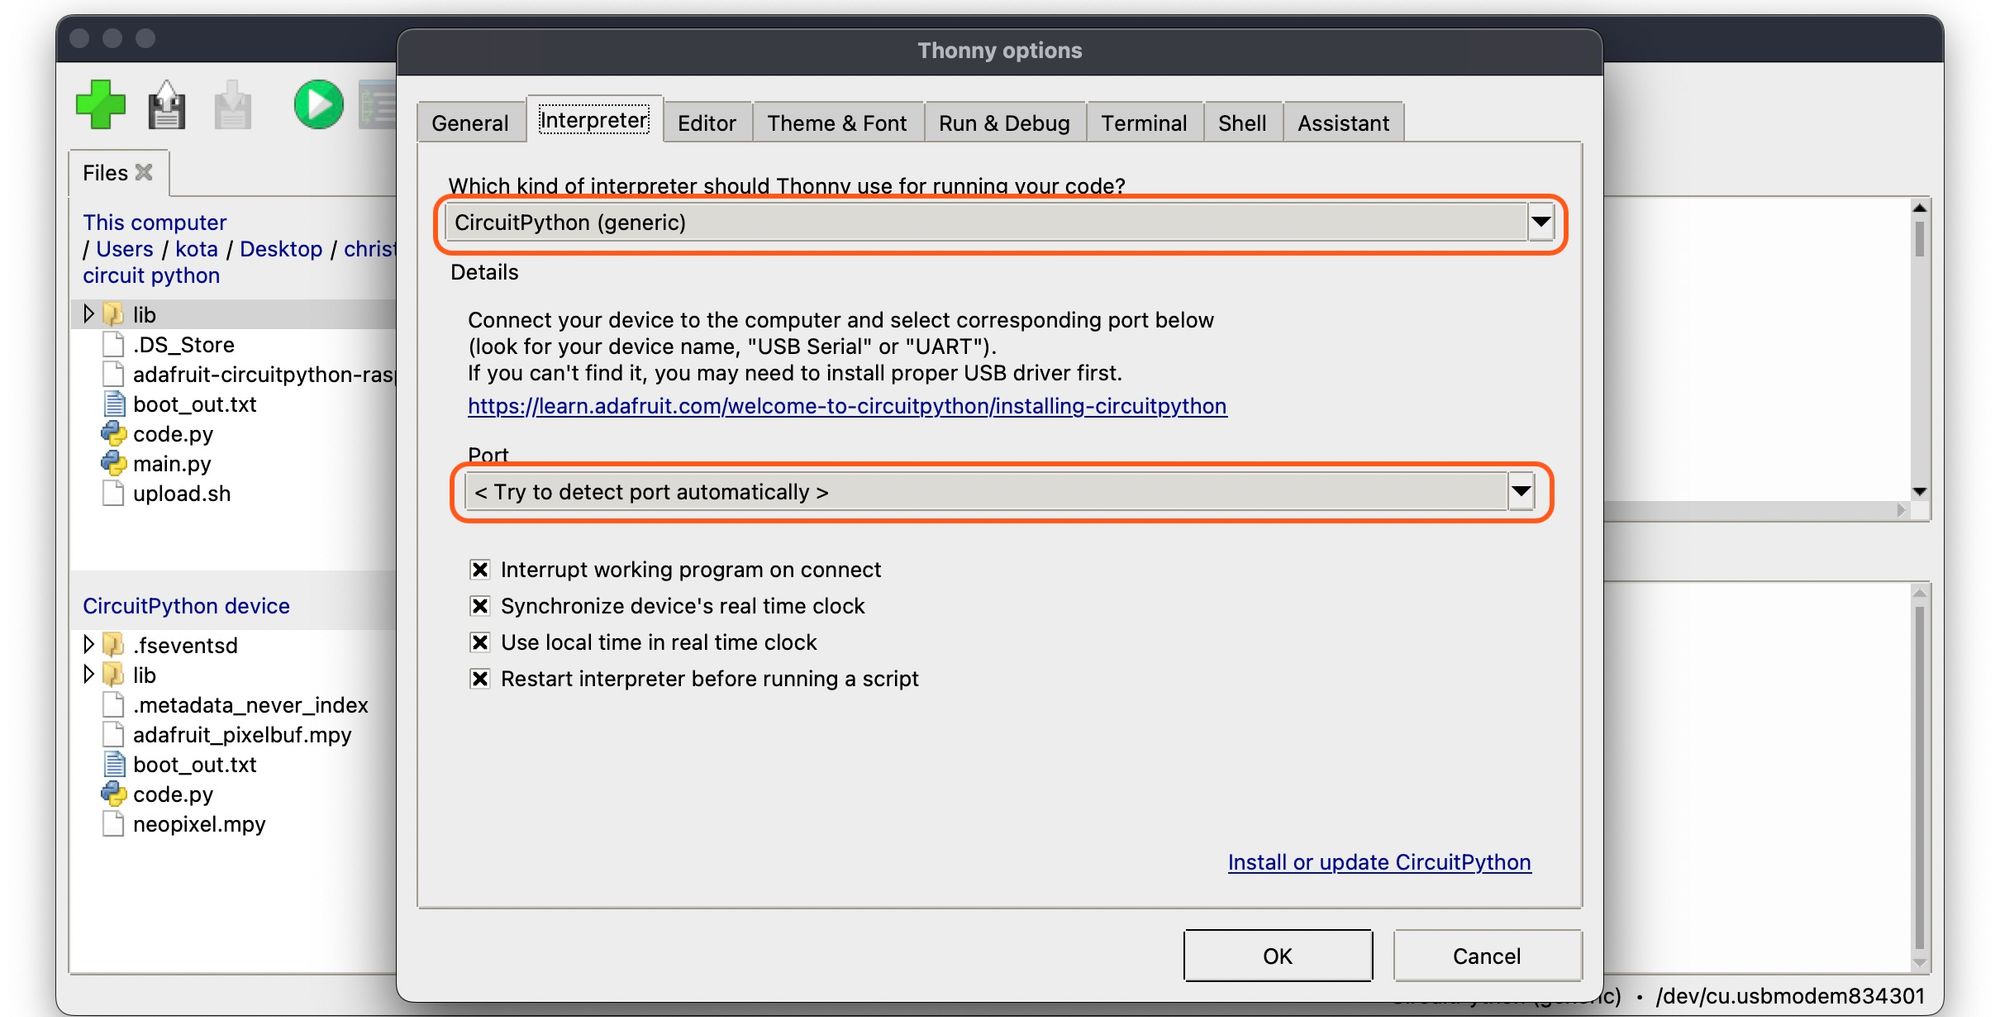Click editor vertical scrollbar up arrow
2000x1017 pixels.
click(x=1919, y=208)
